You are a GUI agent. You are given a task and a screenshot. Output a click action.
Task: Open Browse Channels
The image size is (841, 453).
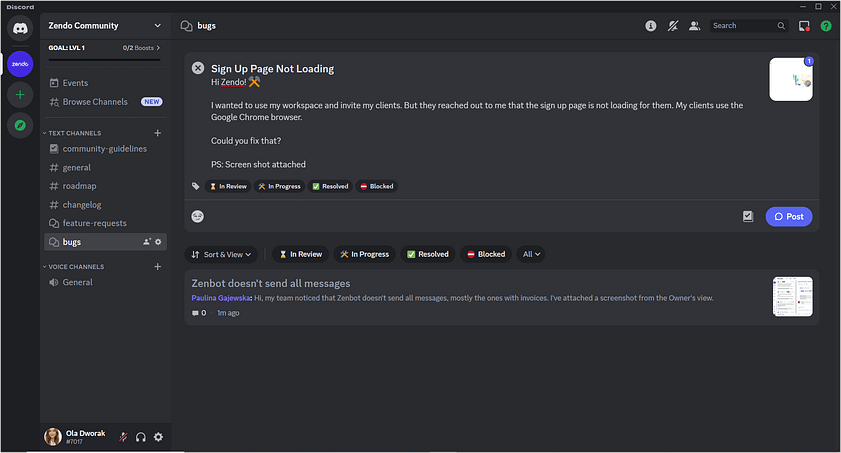[x=105, y=102]
